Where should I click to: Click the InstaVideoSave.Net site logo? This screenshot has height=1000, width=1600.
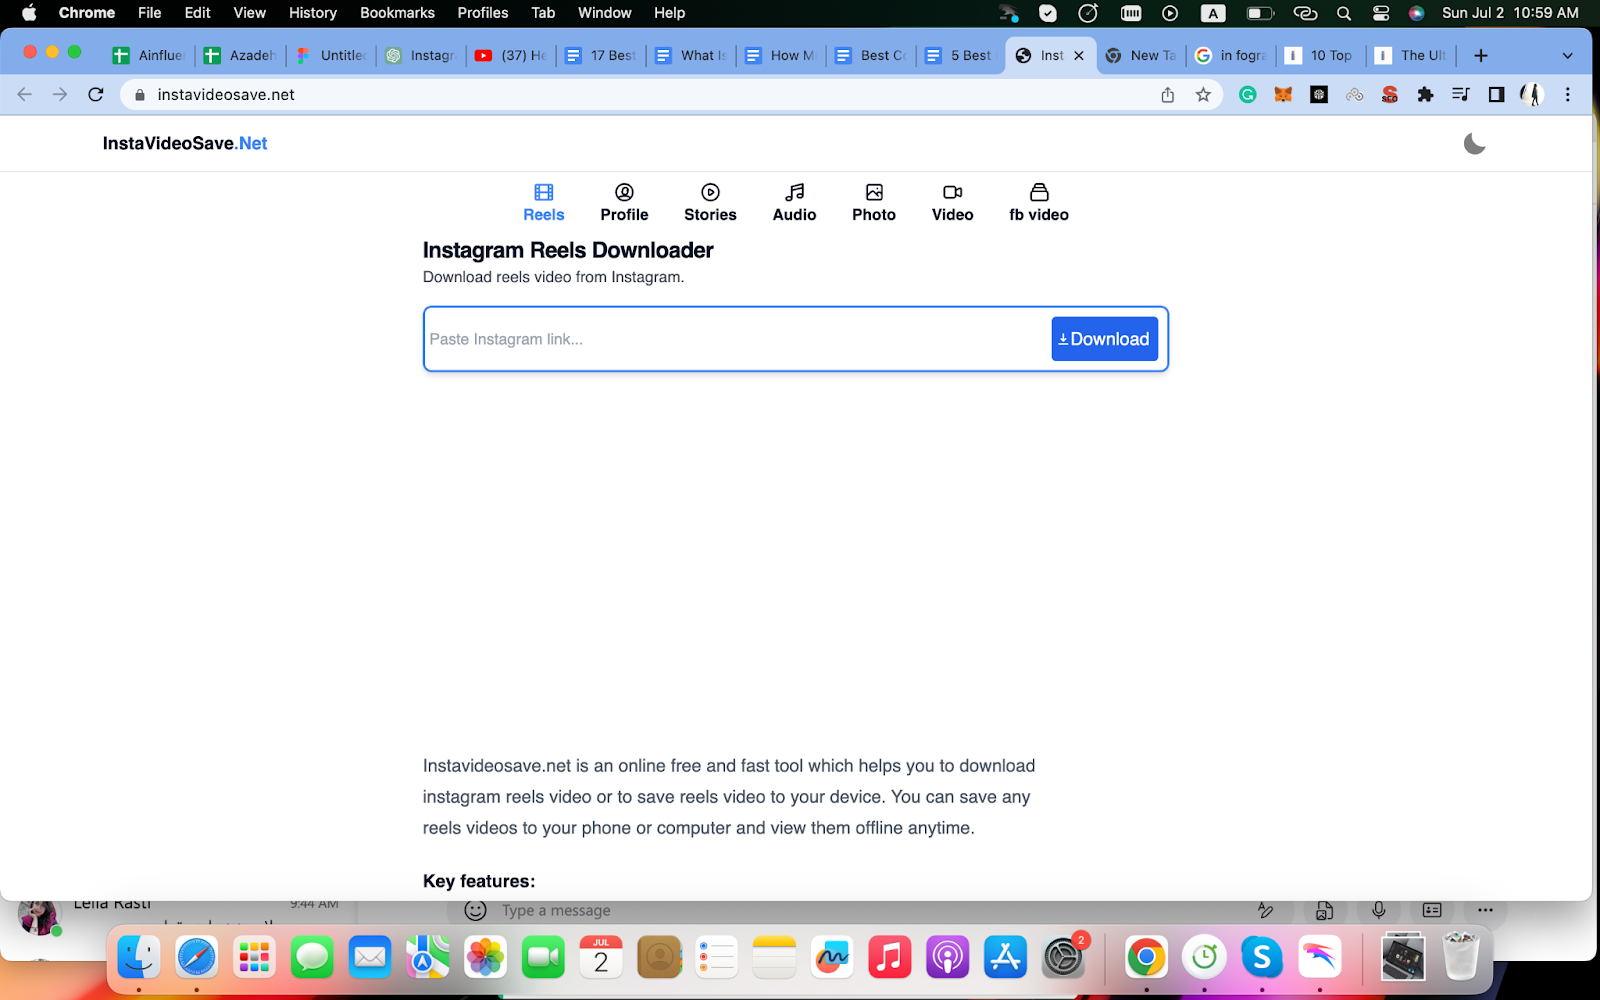pyautogui.click(x=185, y=143)
